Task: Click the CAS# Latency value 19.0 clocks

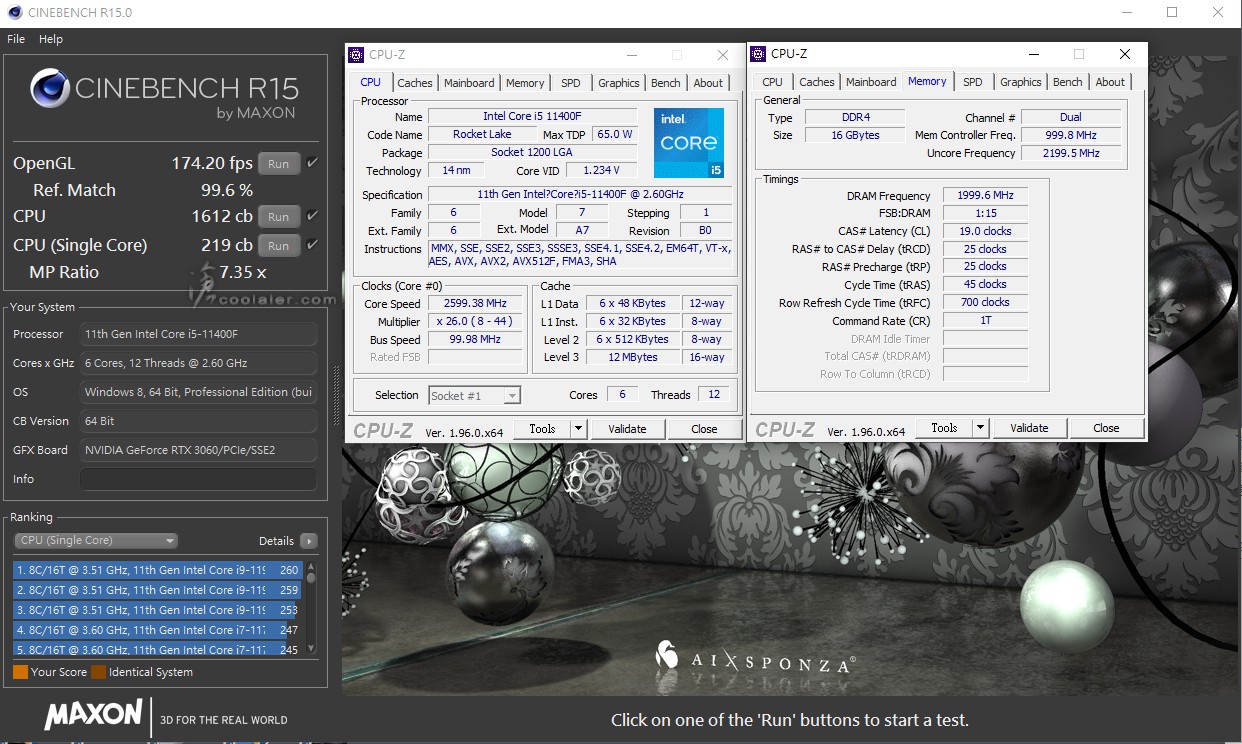Action: (x=985, y=231)
